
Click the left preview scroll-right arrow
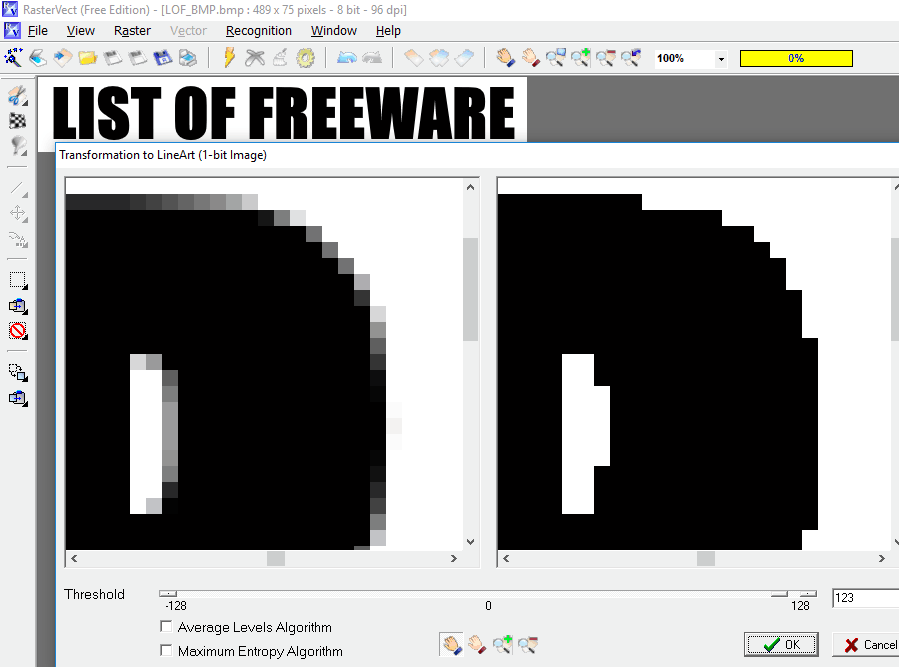pyautogui.click(x=454, y=558)
